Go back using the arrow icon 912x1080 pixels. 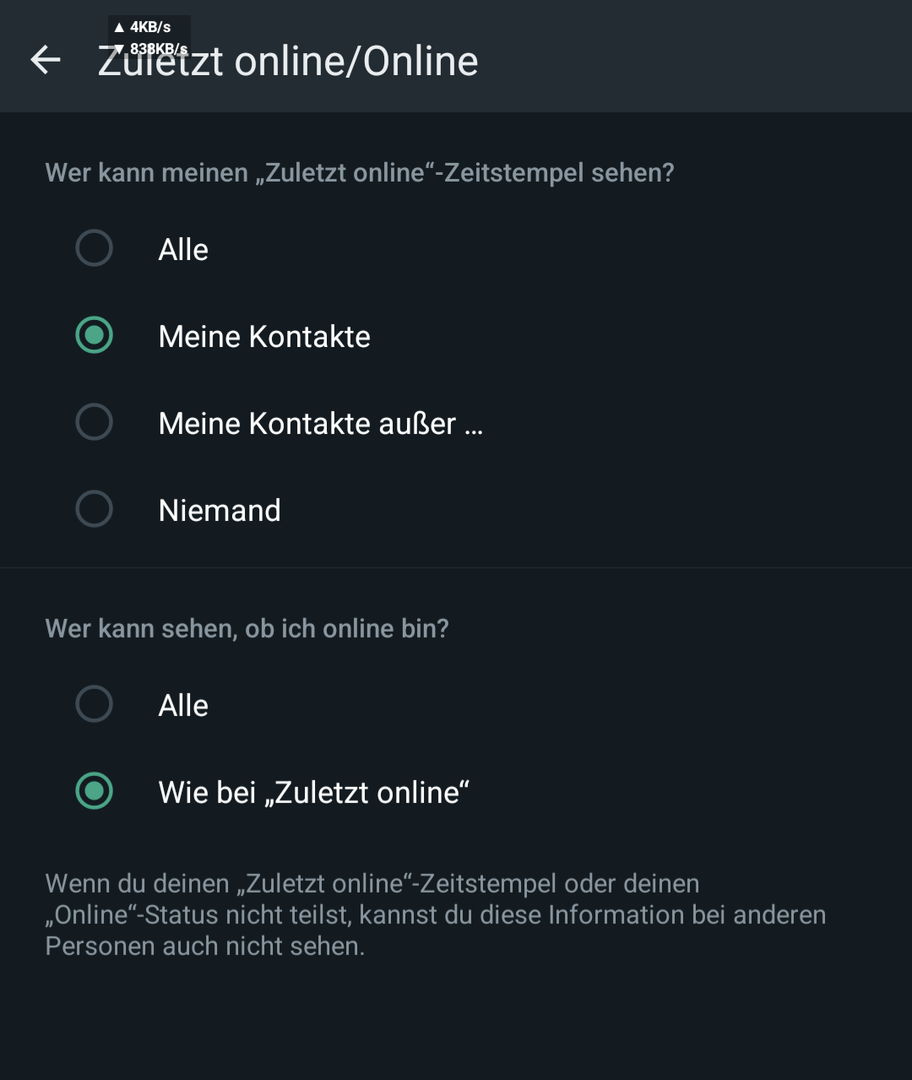(x=45, y=60)
